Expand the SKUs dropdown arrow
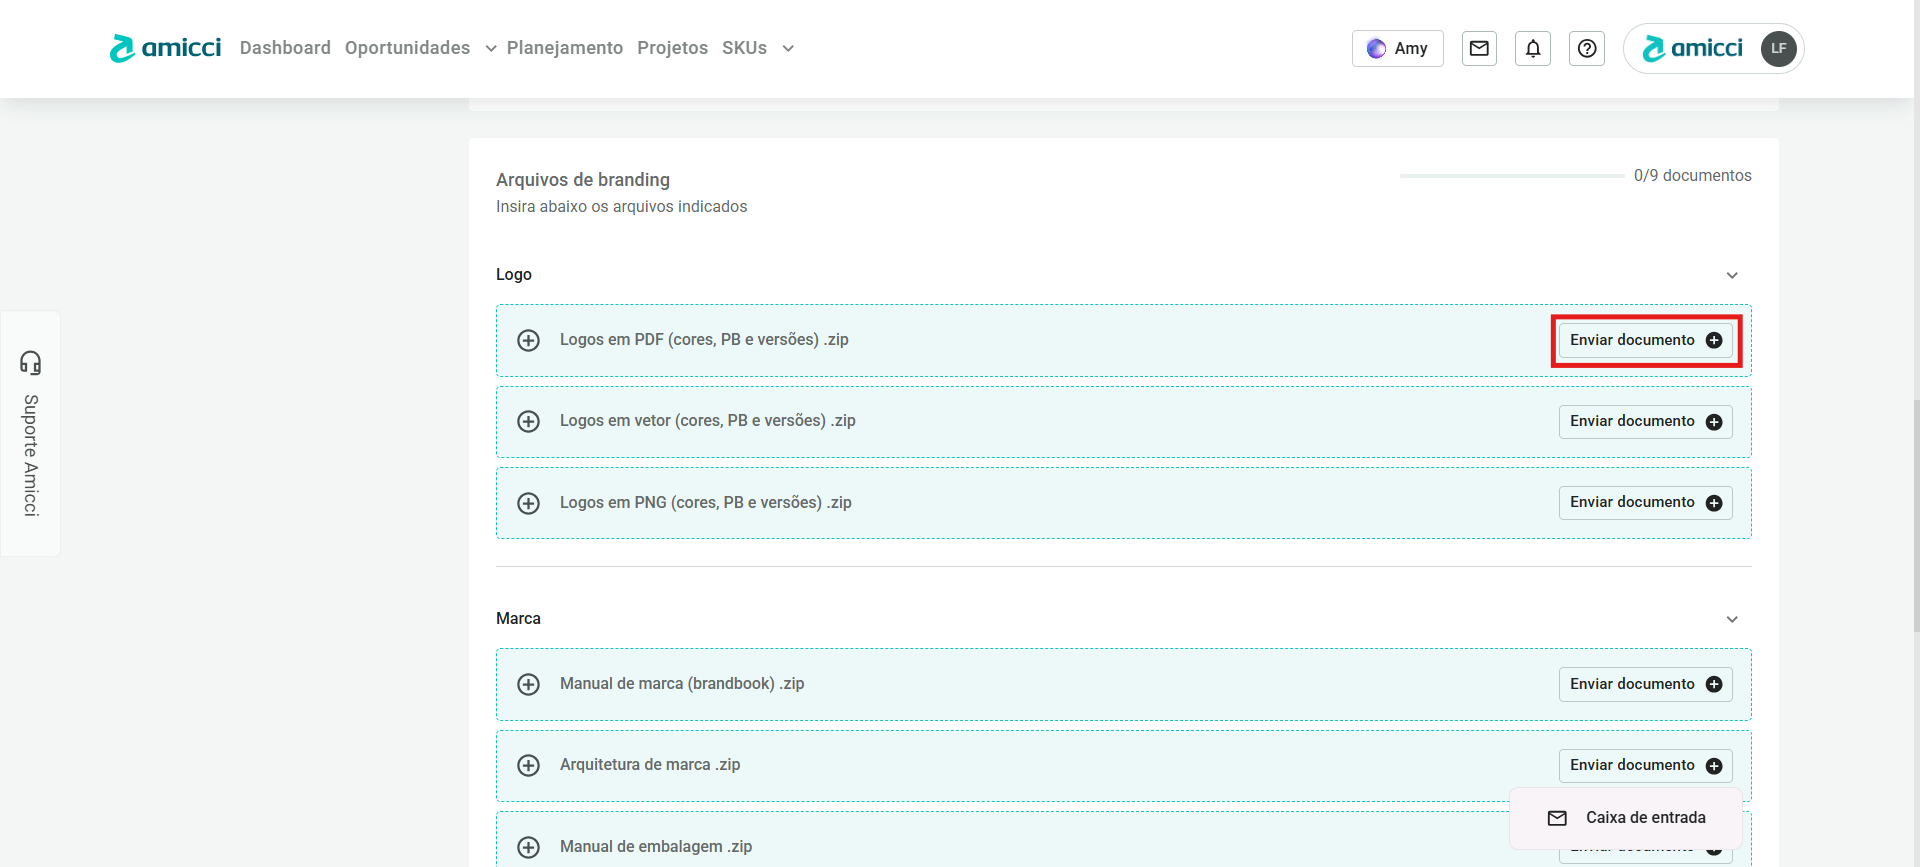This screenshot has height=867, width=1920. point(788,49)
